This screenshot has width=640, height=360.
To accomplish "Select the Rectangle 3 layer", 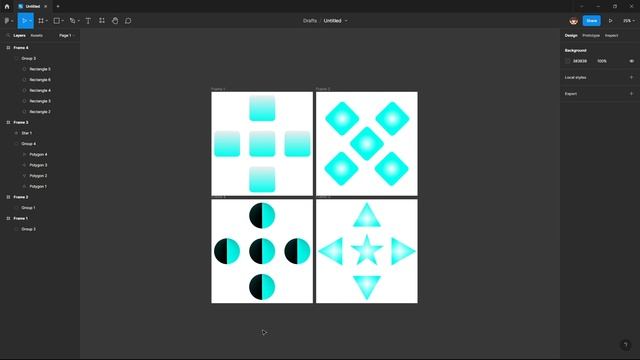I will [40, 101].
